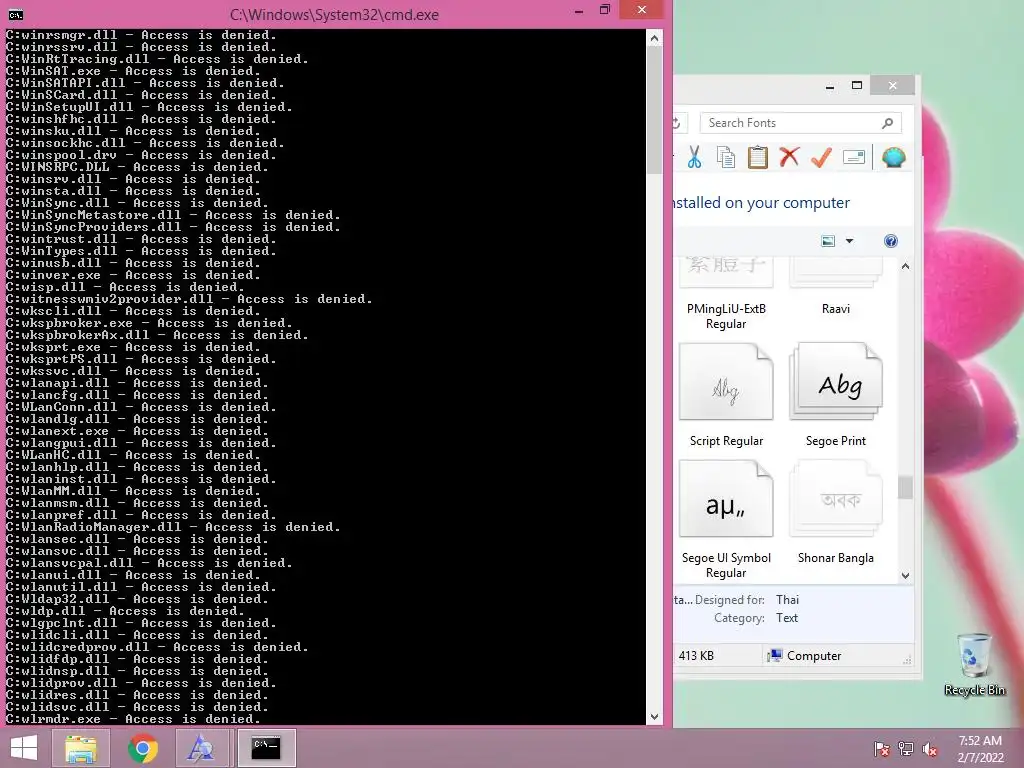This screenshot has height=768, width=1024.
Task: Click the red X Delete icon in Fonts toolbar
Action: coord(789,157)
